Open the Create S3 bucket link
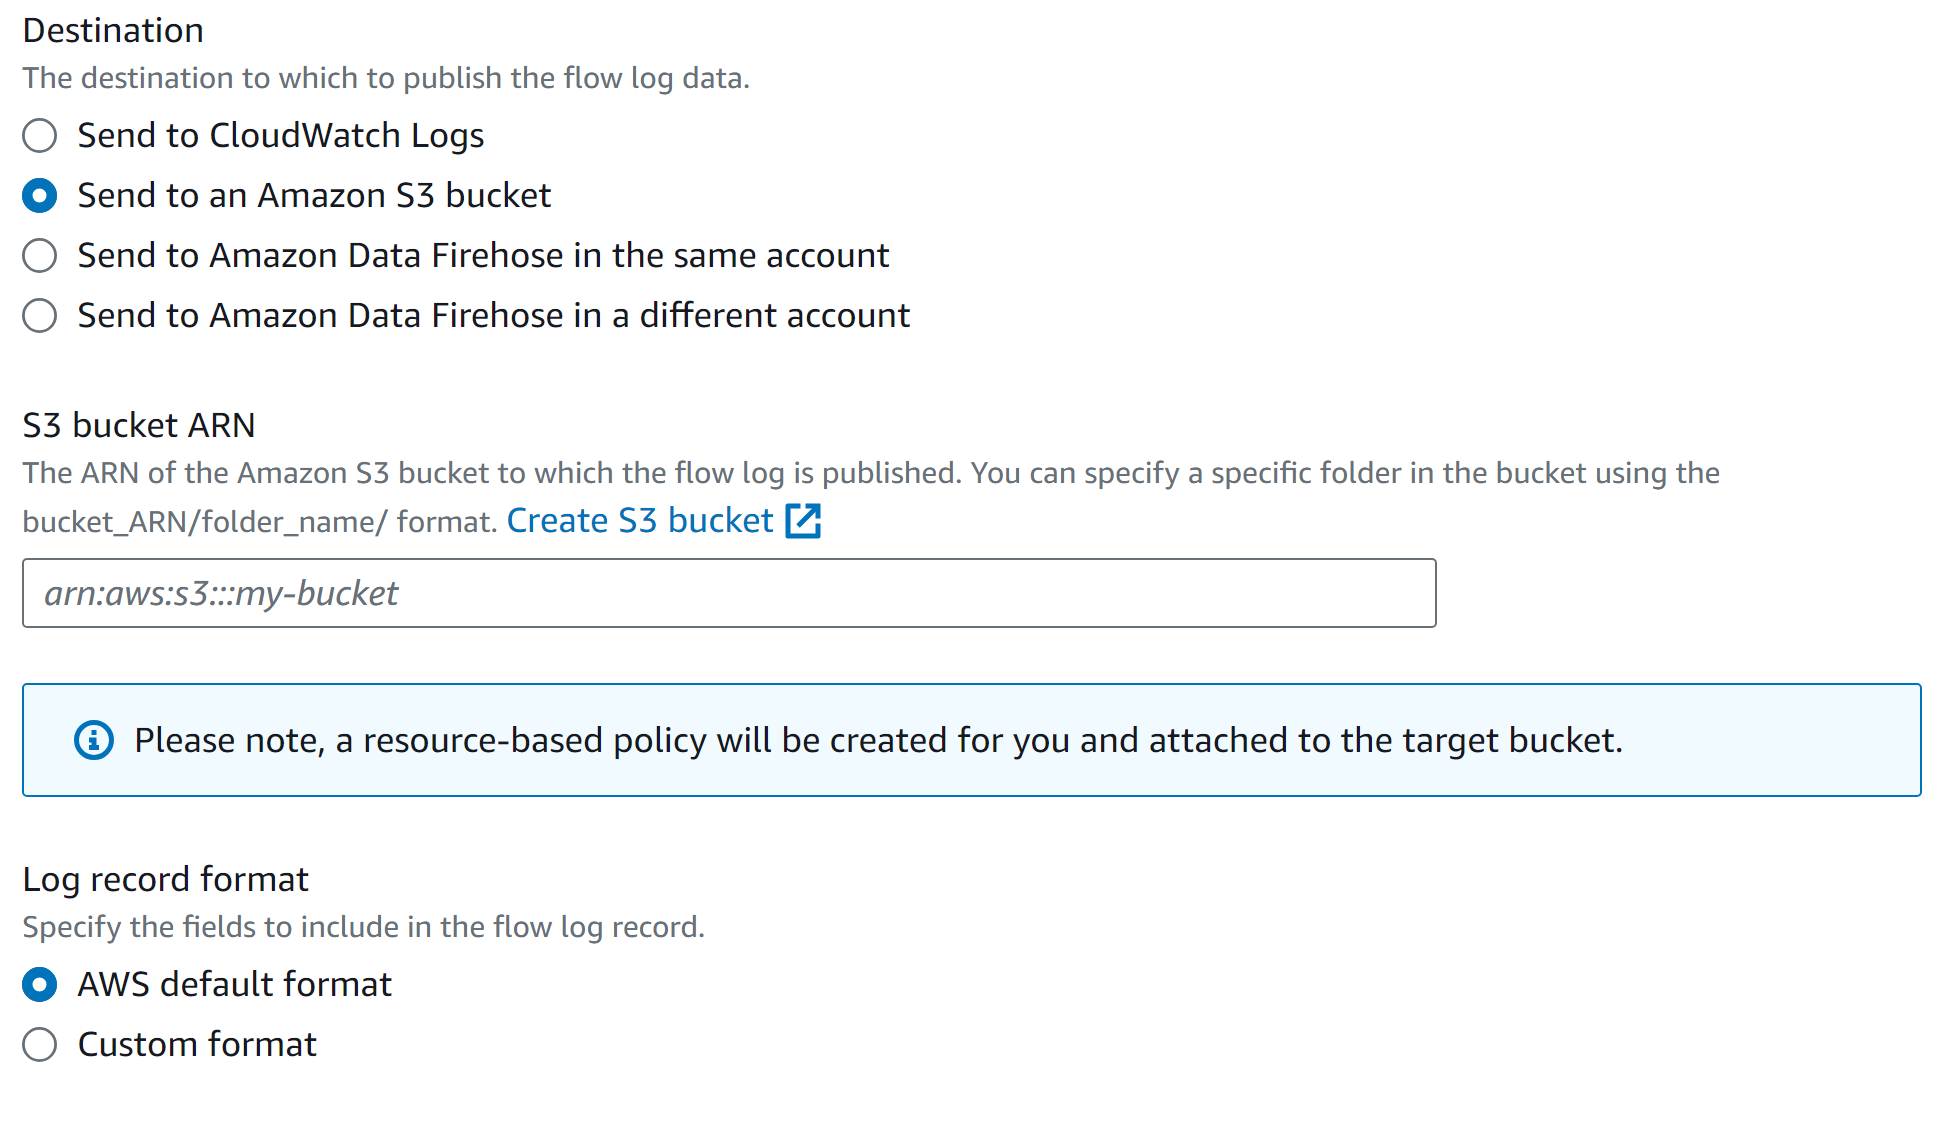The width and height of the screenshot is (1948, 1124). click(x=640, y=521)
